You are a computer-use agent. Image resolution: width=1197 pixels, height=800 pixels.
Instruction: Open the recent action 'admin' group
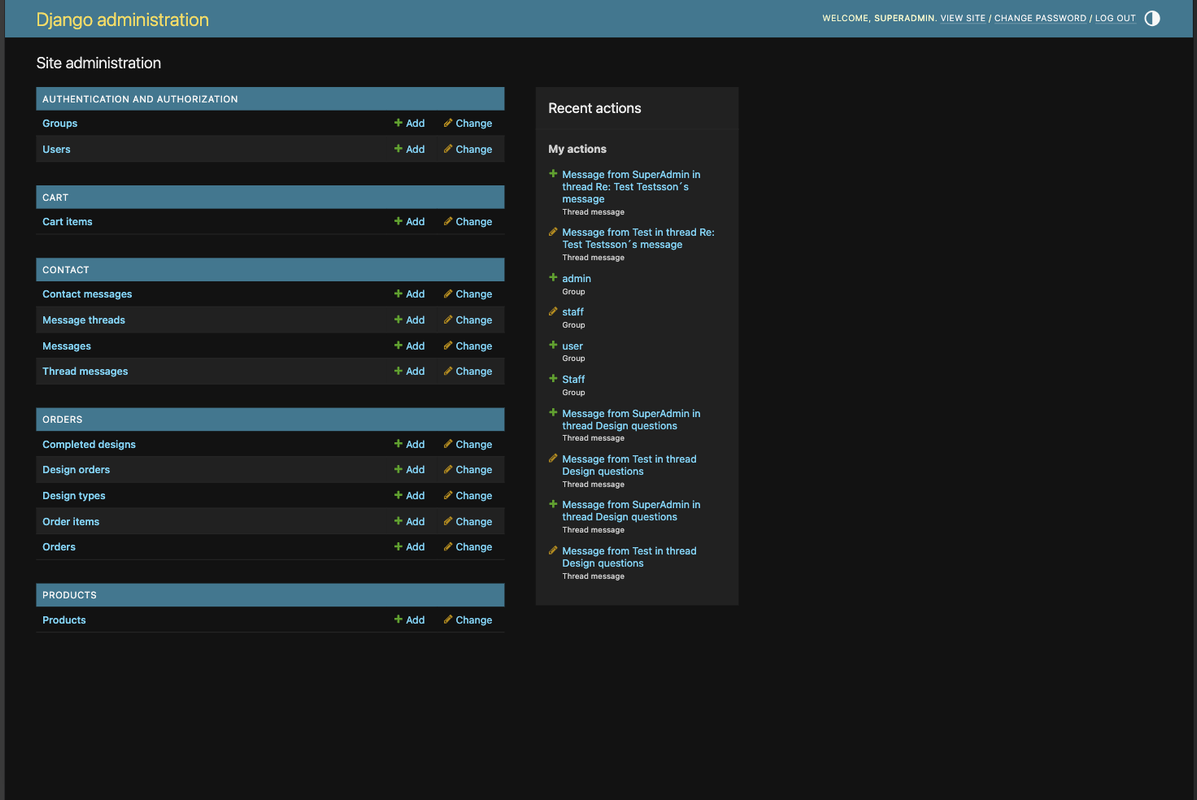[576, 279]
